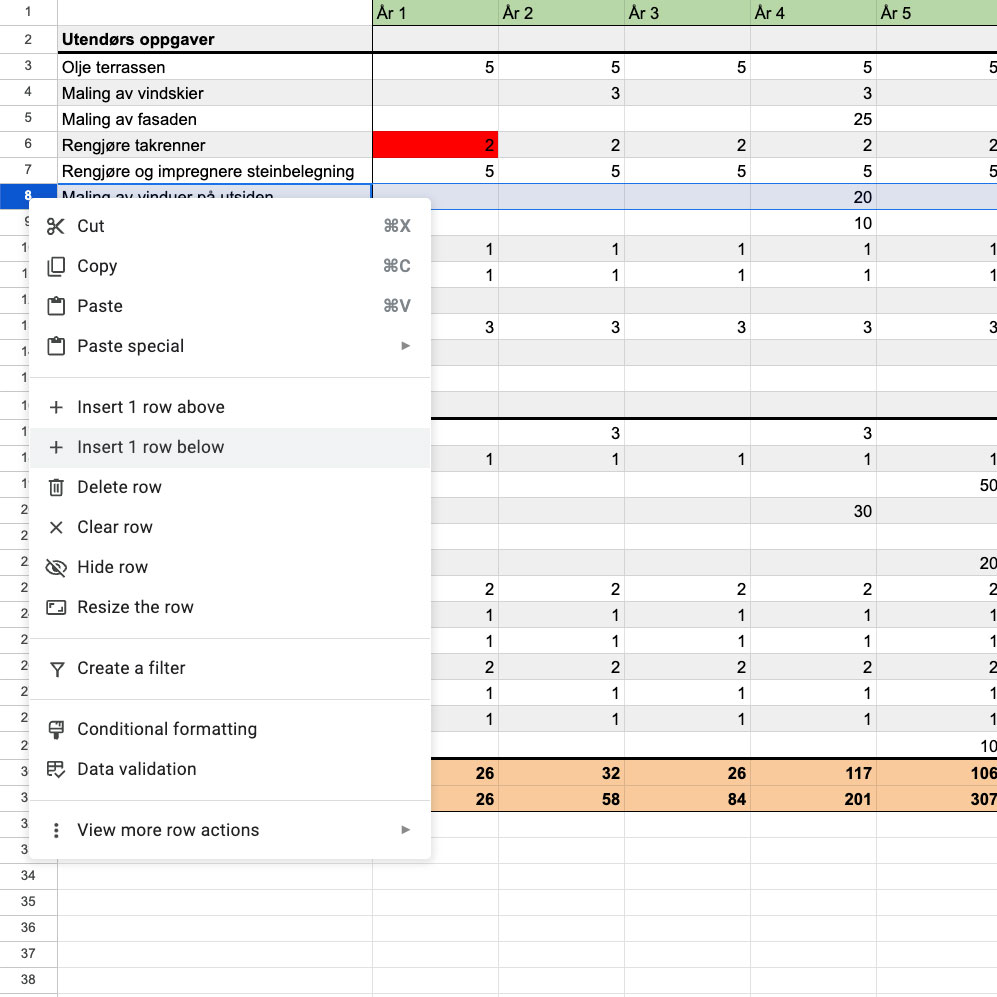Click the scissors Cut icon
This screenshot has height=997, width=997.
(x=56, y=226)
